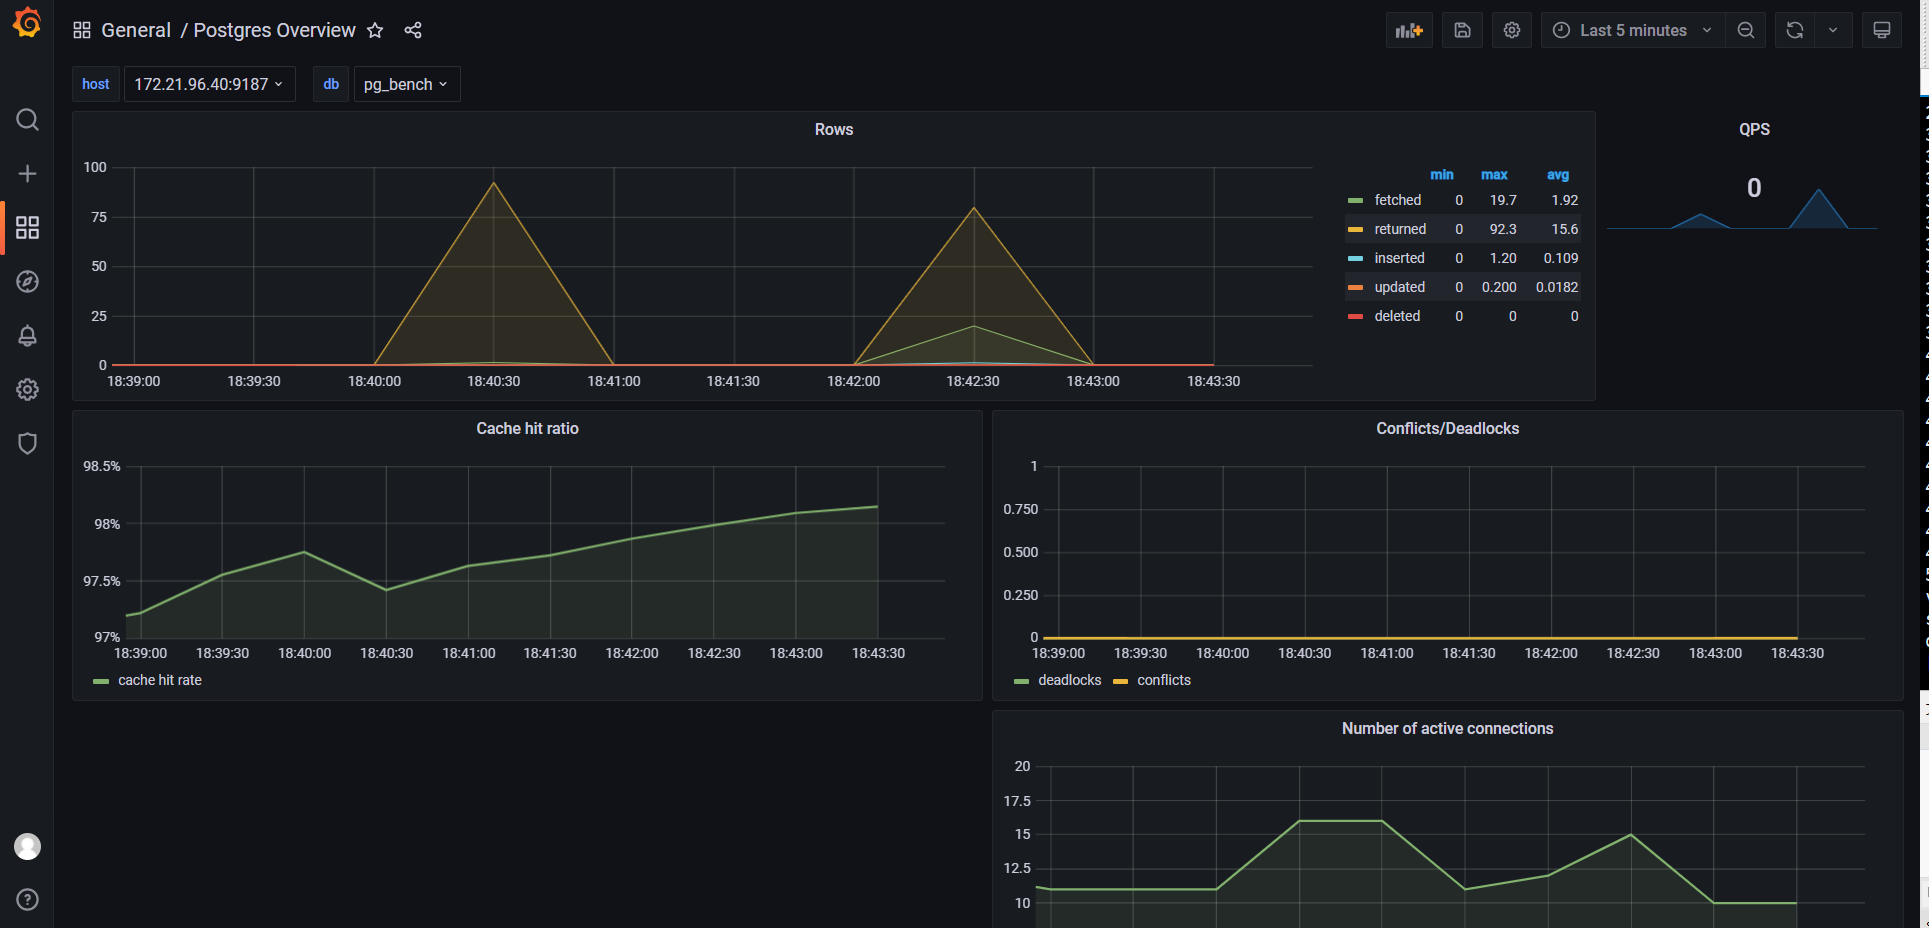
Task: Click the General folder breadcrumb link
Action: (x=136, y=30)
